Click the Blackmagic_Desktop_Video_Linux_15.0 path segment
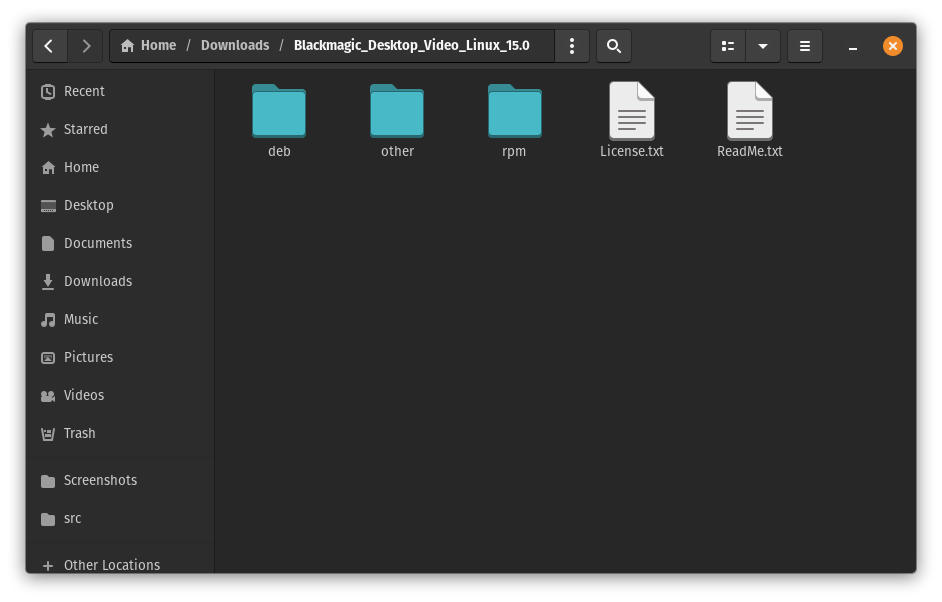 [412, 46]
